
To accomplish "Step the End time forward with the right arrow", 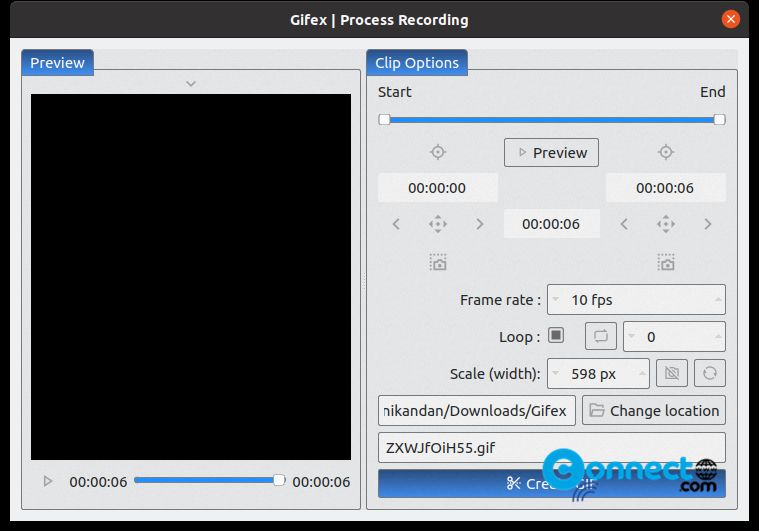I will [x=708, y=224].
